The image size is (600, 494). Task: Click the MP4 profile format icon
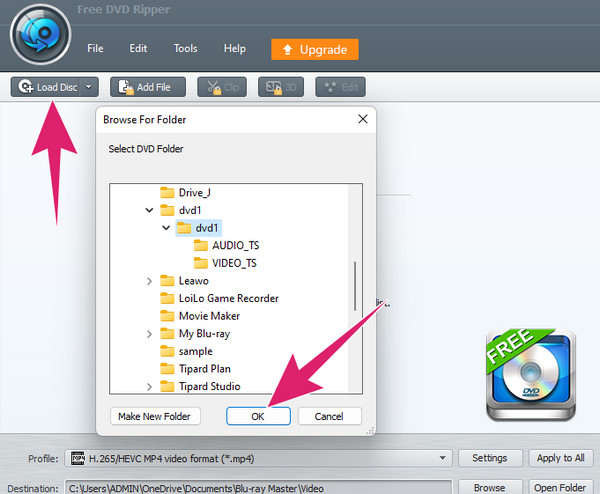[x=78, y=458]
